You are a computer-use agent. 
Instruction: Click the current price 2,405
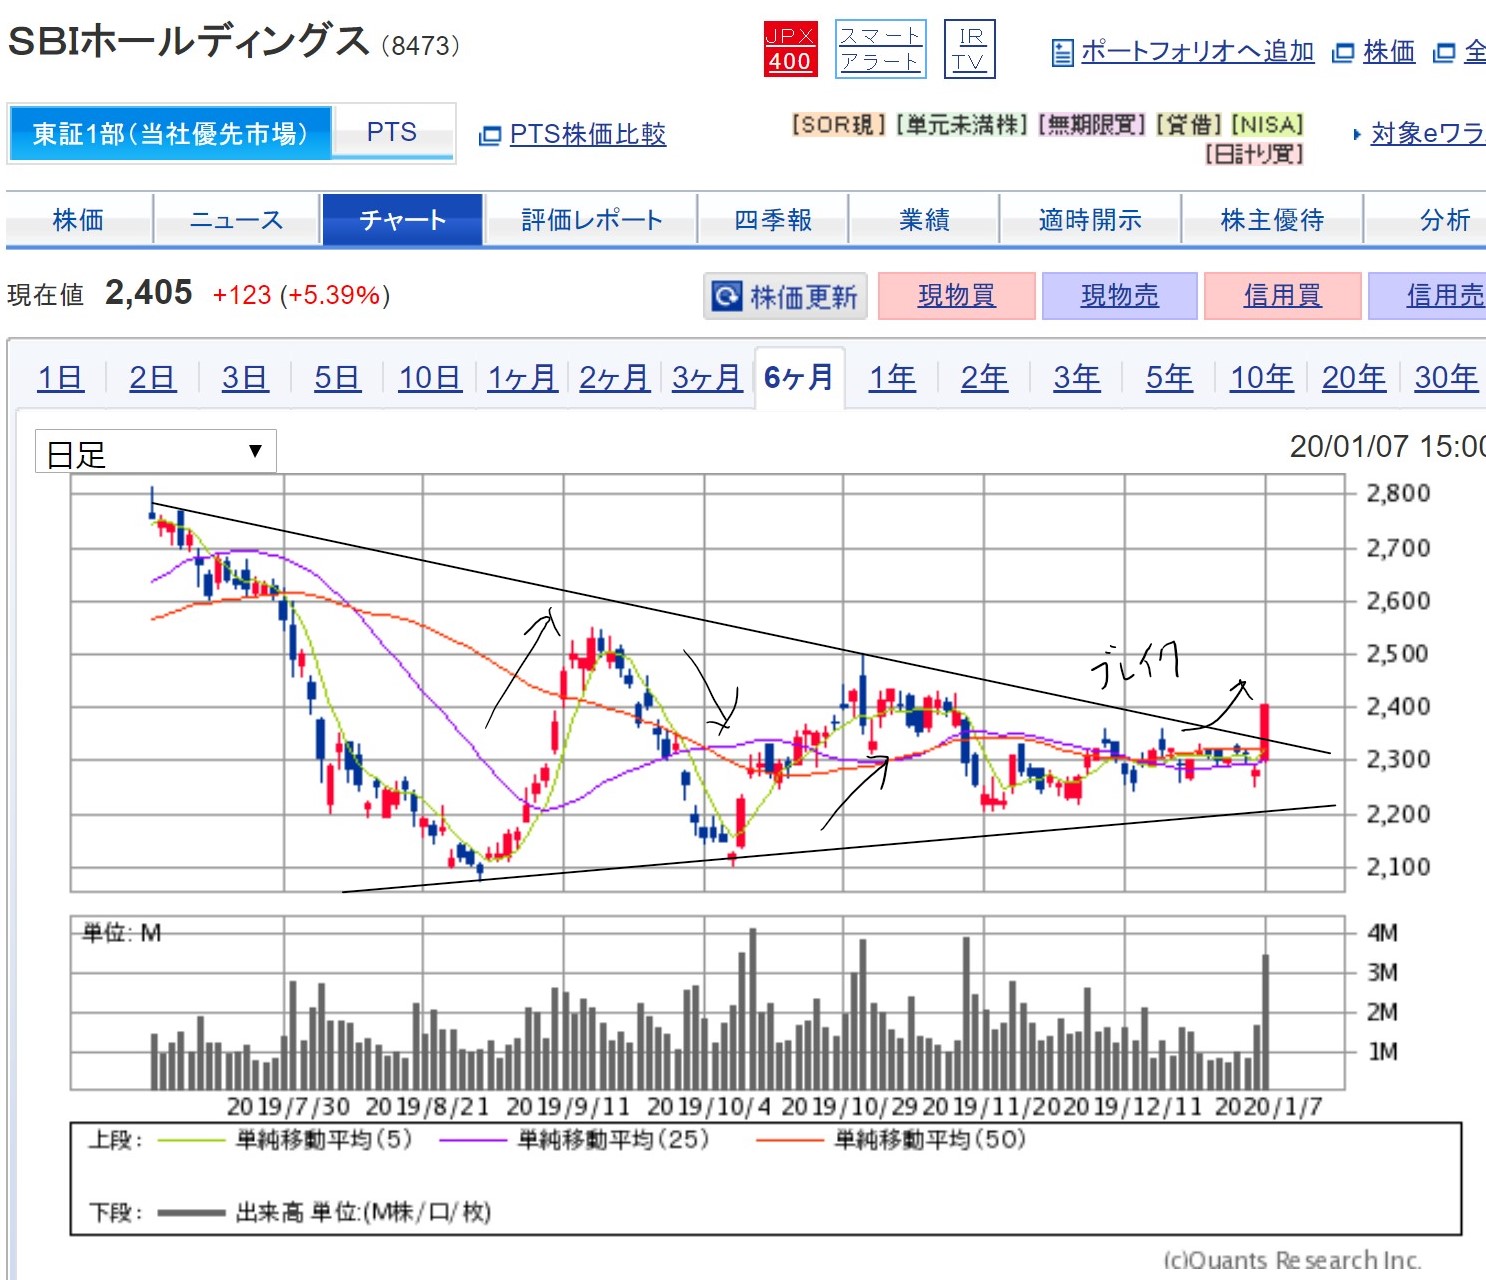(x=149, y=293)
